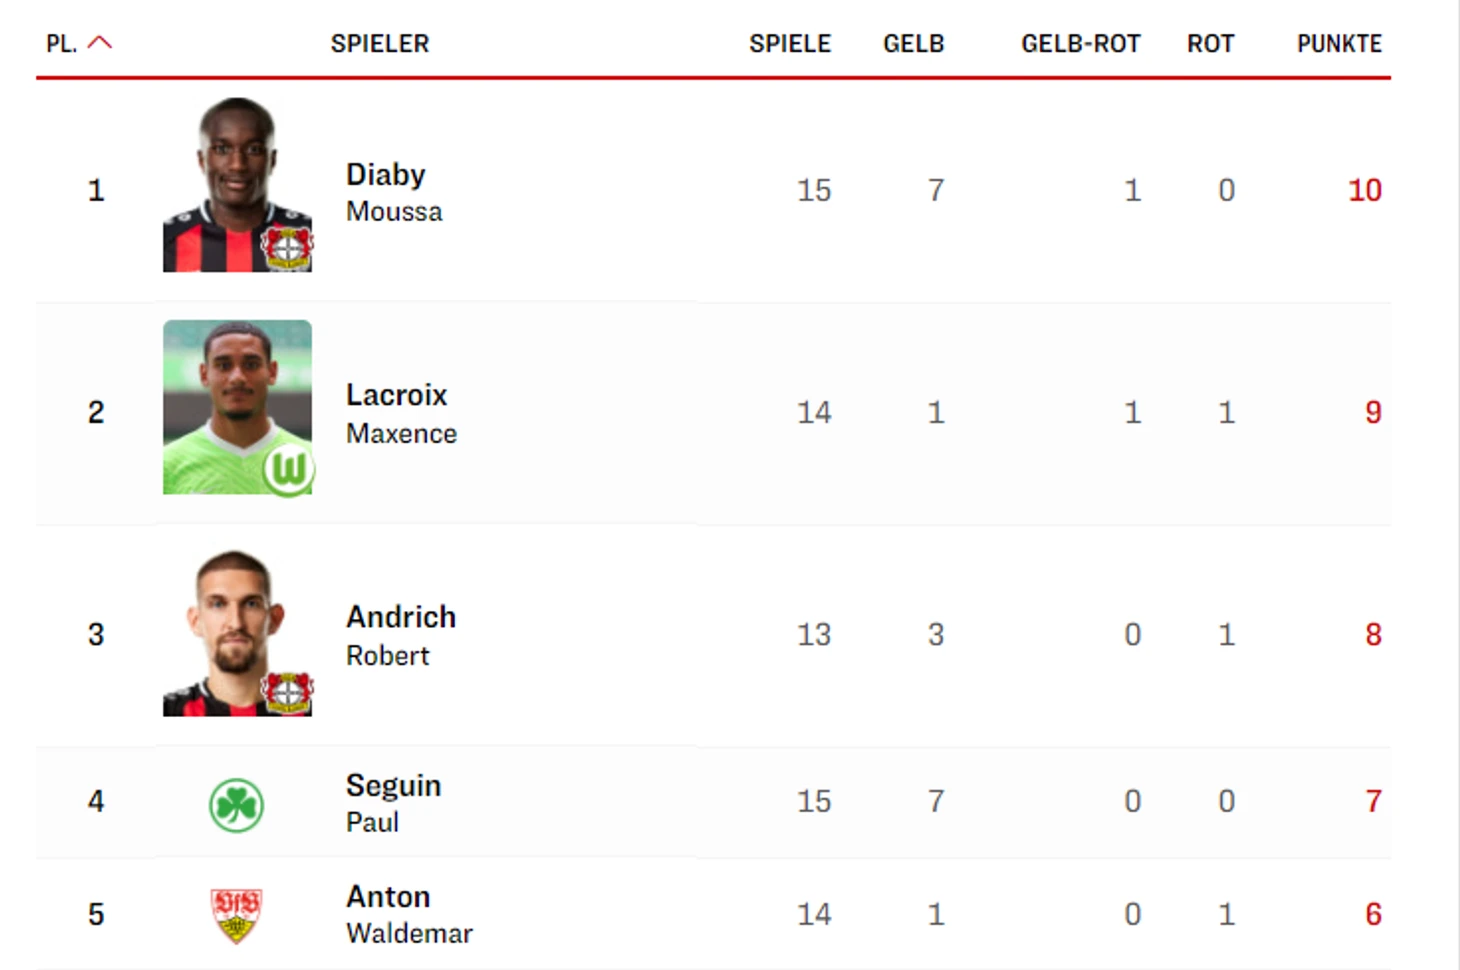Sort by GELB column header
Viewport: 1460px width, 970px height.
913,44
